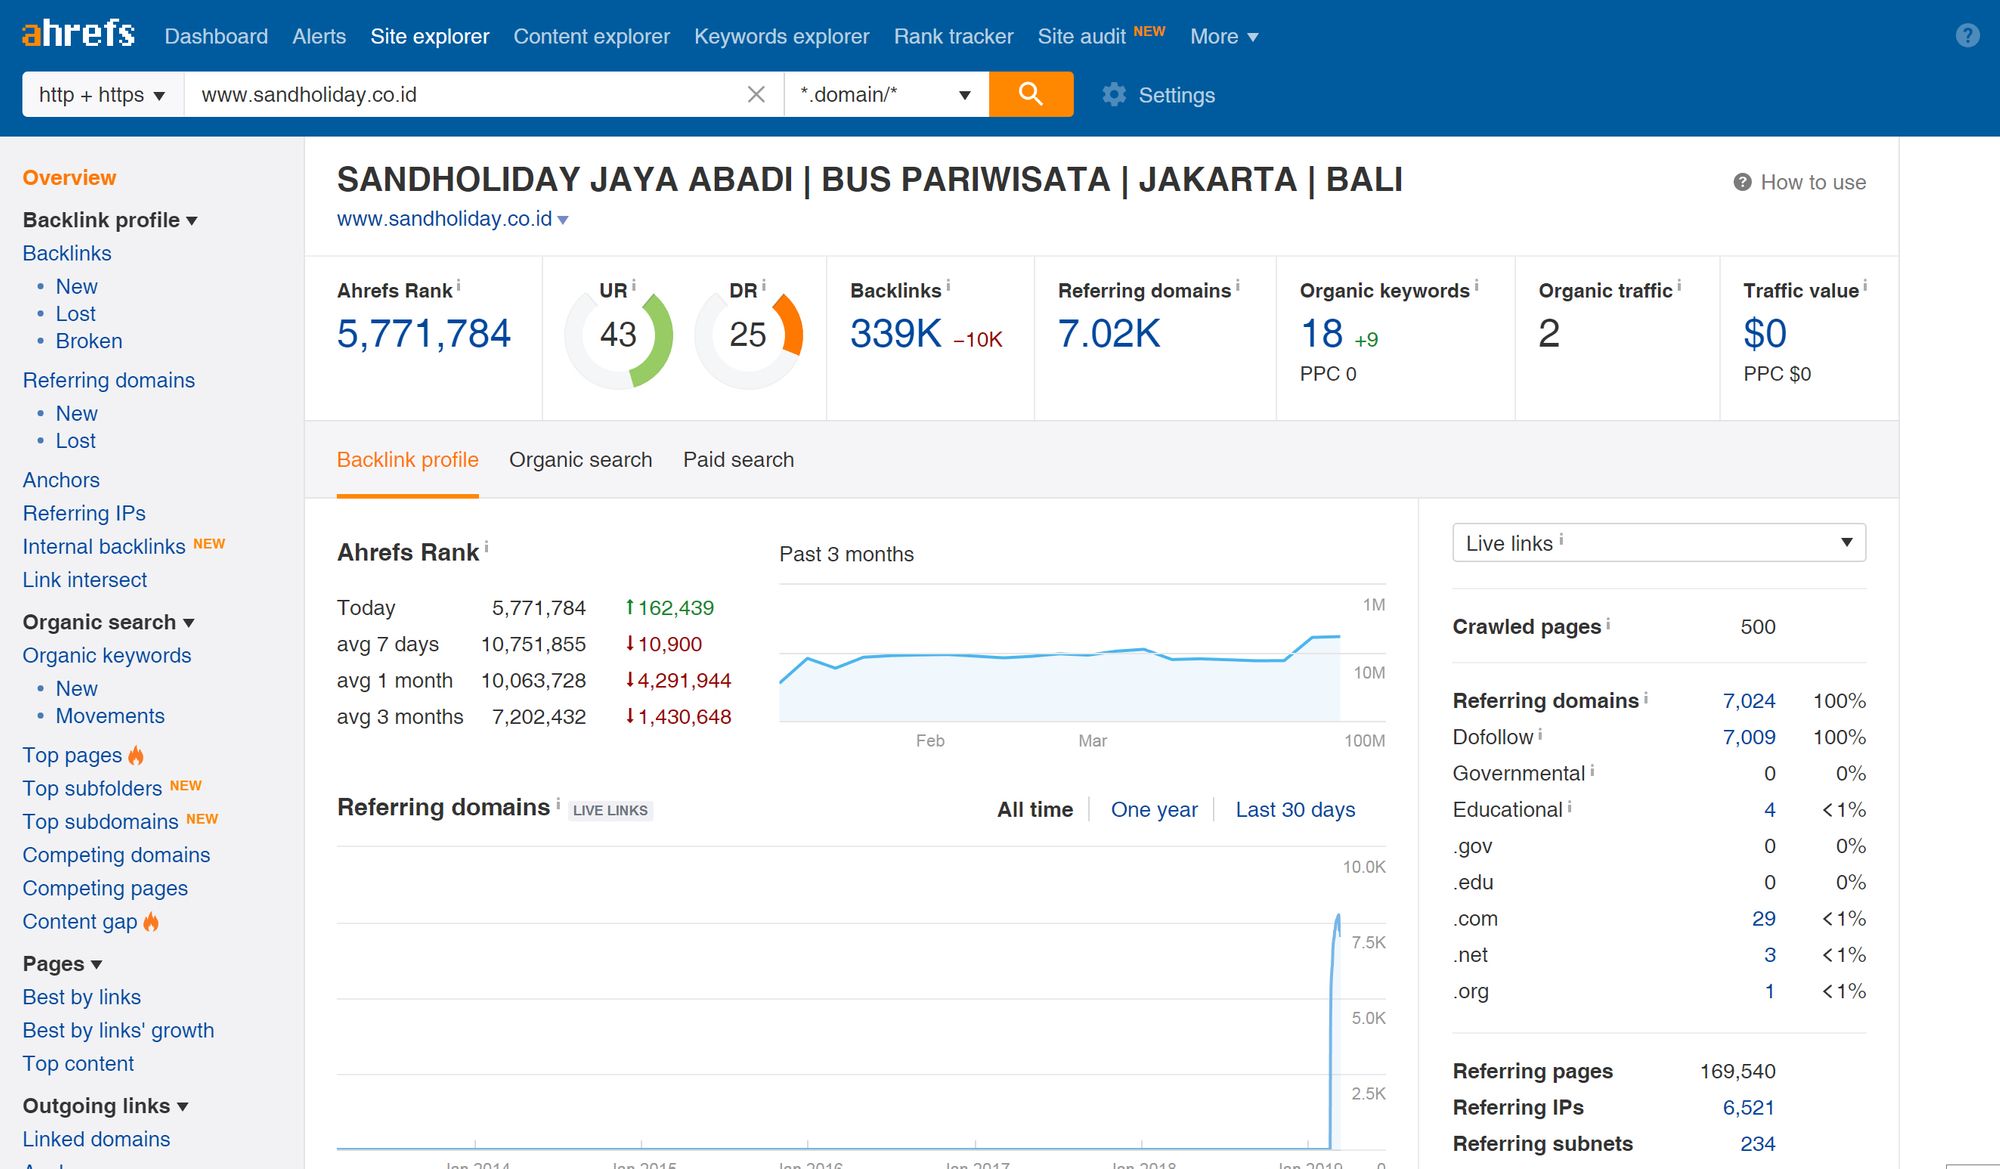Open Linked domains in the sidebar
Viewport: 2000px width, 1169px height.
click(96, 1139)
